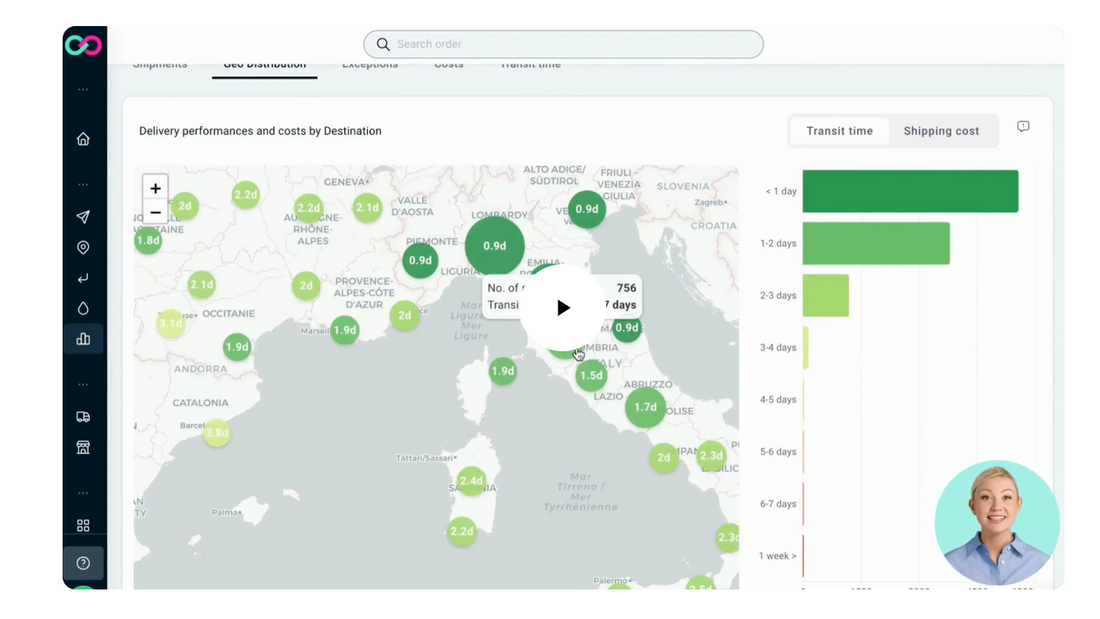Image resolution: width=1100 pixels, height=619 pixels.
Task: Click the droplet sidebar icon
Action: click(84, 308)
